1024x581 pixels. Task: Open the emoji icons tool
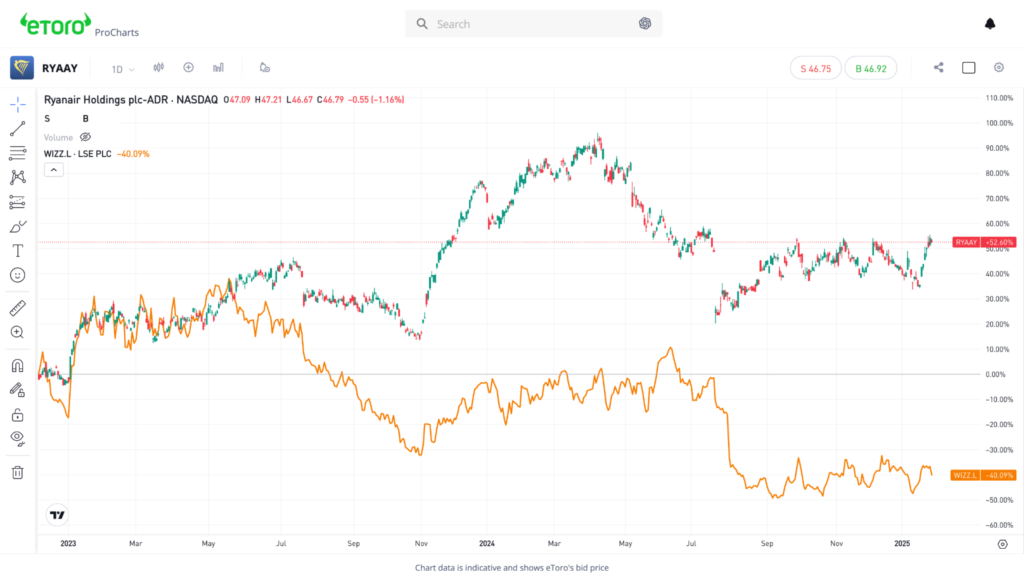click(x=18, y=275)
